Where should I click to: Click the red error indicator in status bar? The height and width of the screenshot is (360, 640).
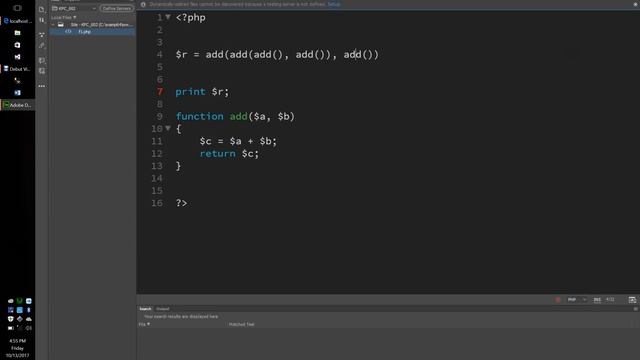tap(558, 300)
